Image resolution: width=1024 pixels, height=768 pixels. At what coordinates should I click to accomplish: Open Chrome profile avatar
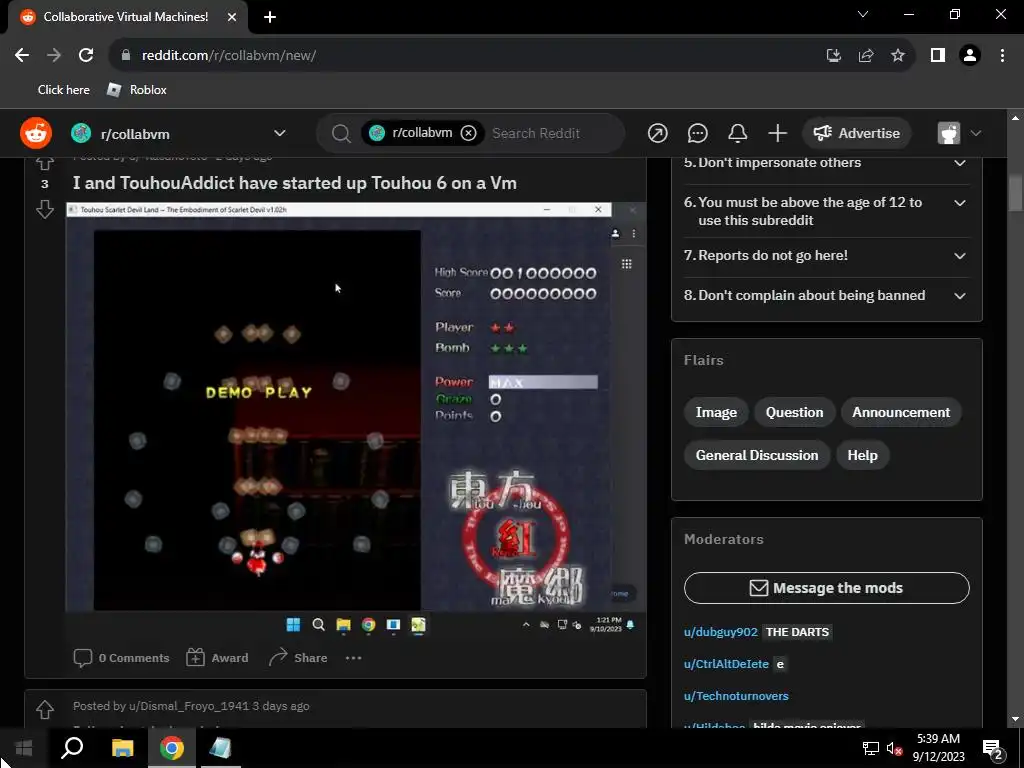(x=970, y=55)
